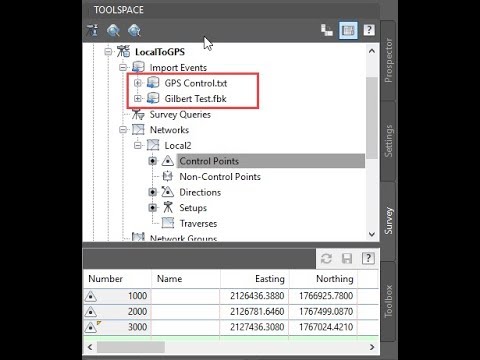Screen dimensions: 480x360
Task: Collapse the Import Events node
Action: pos(123,67)
